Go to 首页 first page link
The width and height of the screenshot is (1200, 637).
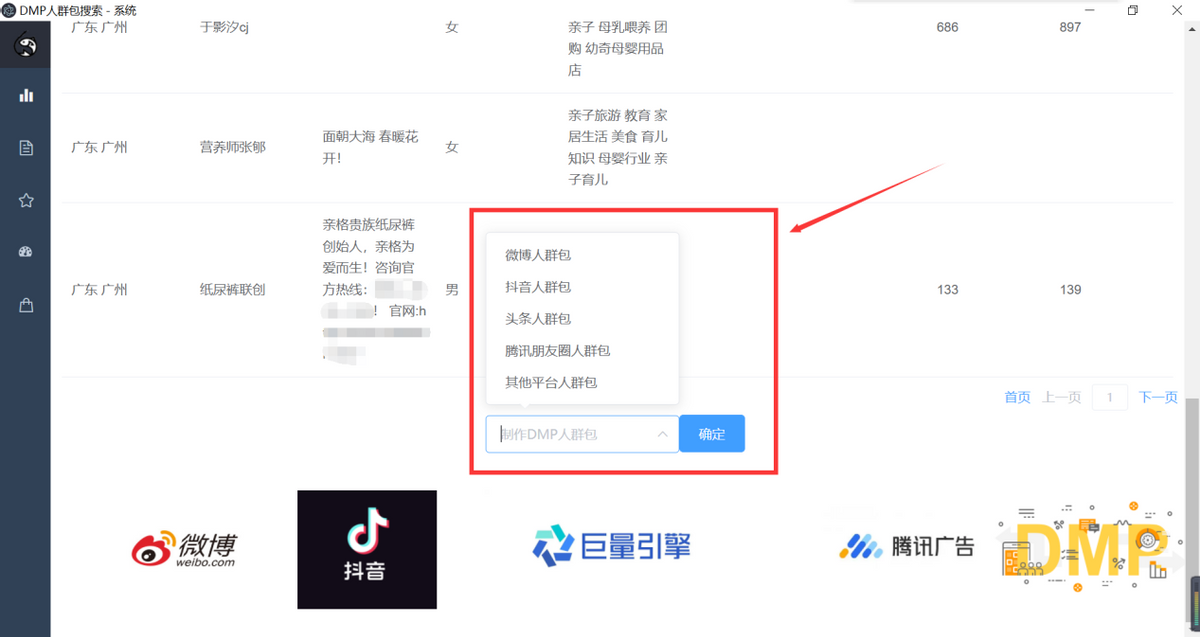(1017, 397)
